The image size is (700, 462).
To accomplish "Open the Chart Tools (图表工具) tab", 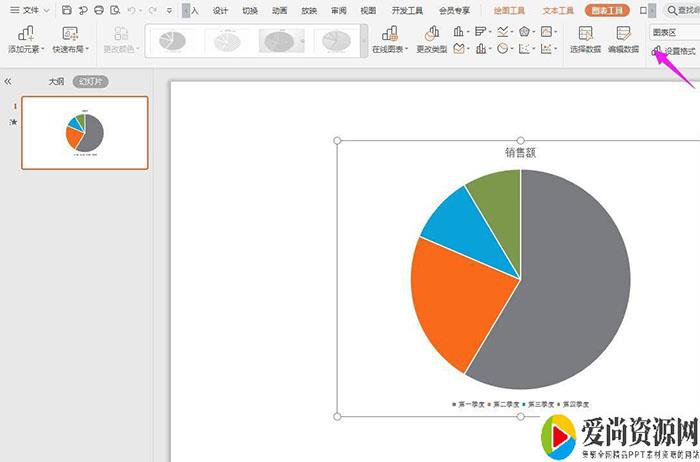I will click(608, 11).
